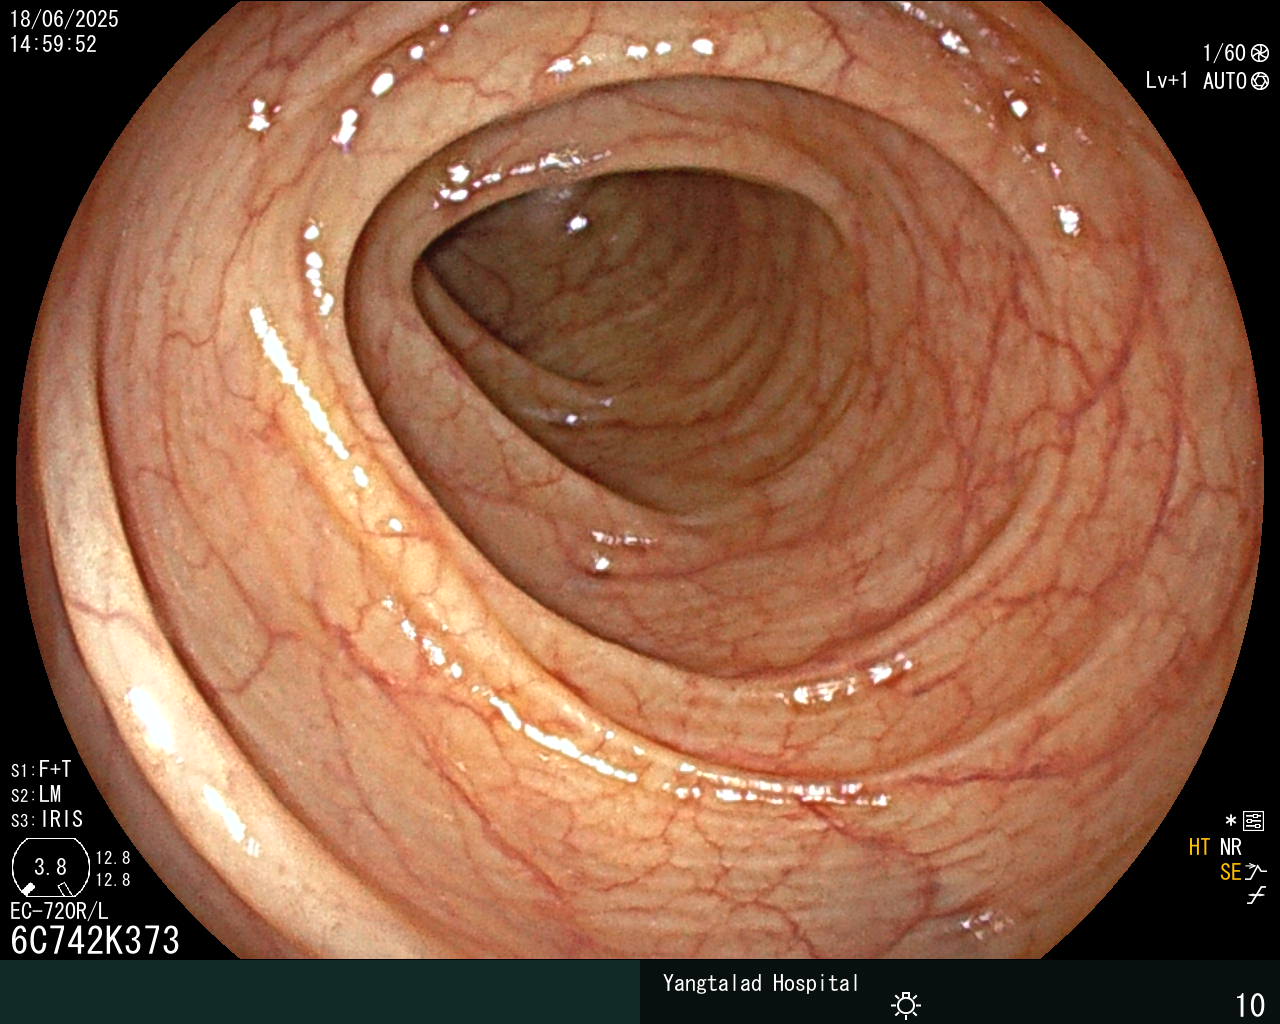The height and width of the screenshot is (1024, 1280).
Task: Click the iris aperture icon beside AUTO
Action: (1260, 81)
